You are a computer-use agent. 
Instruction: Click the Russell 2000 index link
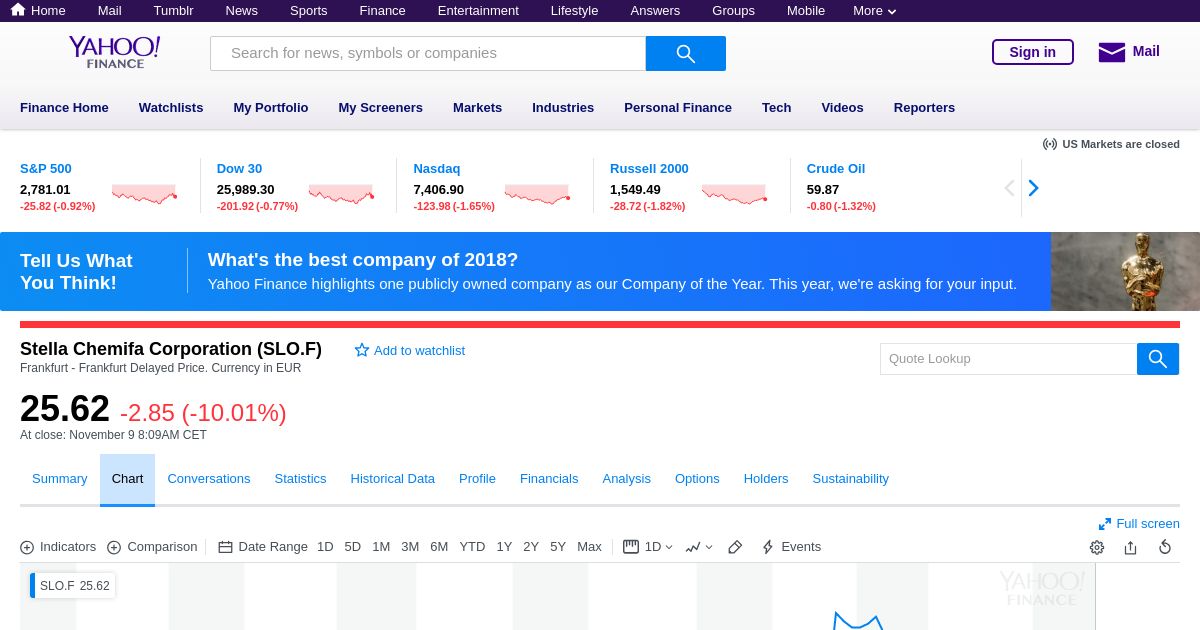(649, 168)
